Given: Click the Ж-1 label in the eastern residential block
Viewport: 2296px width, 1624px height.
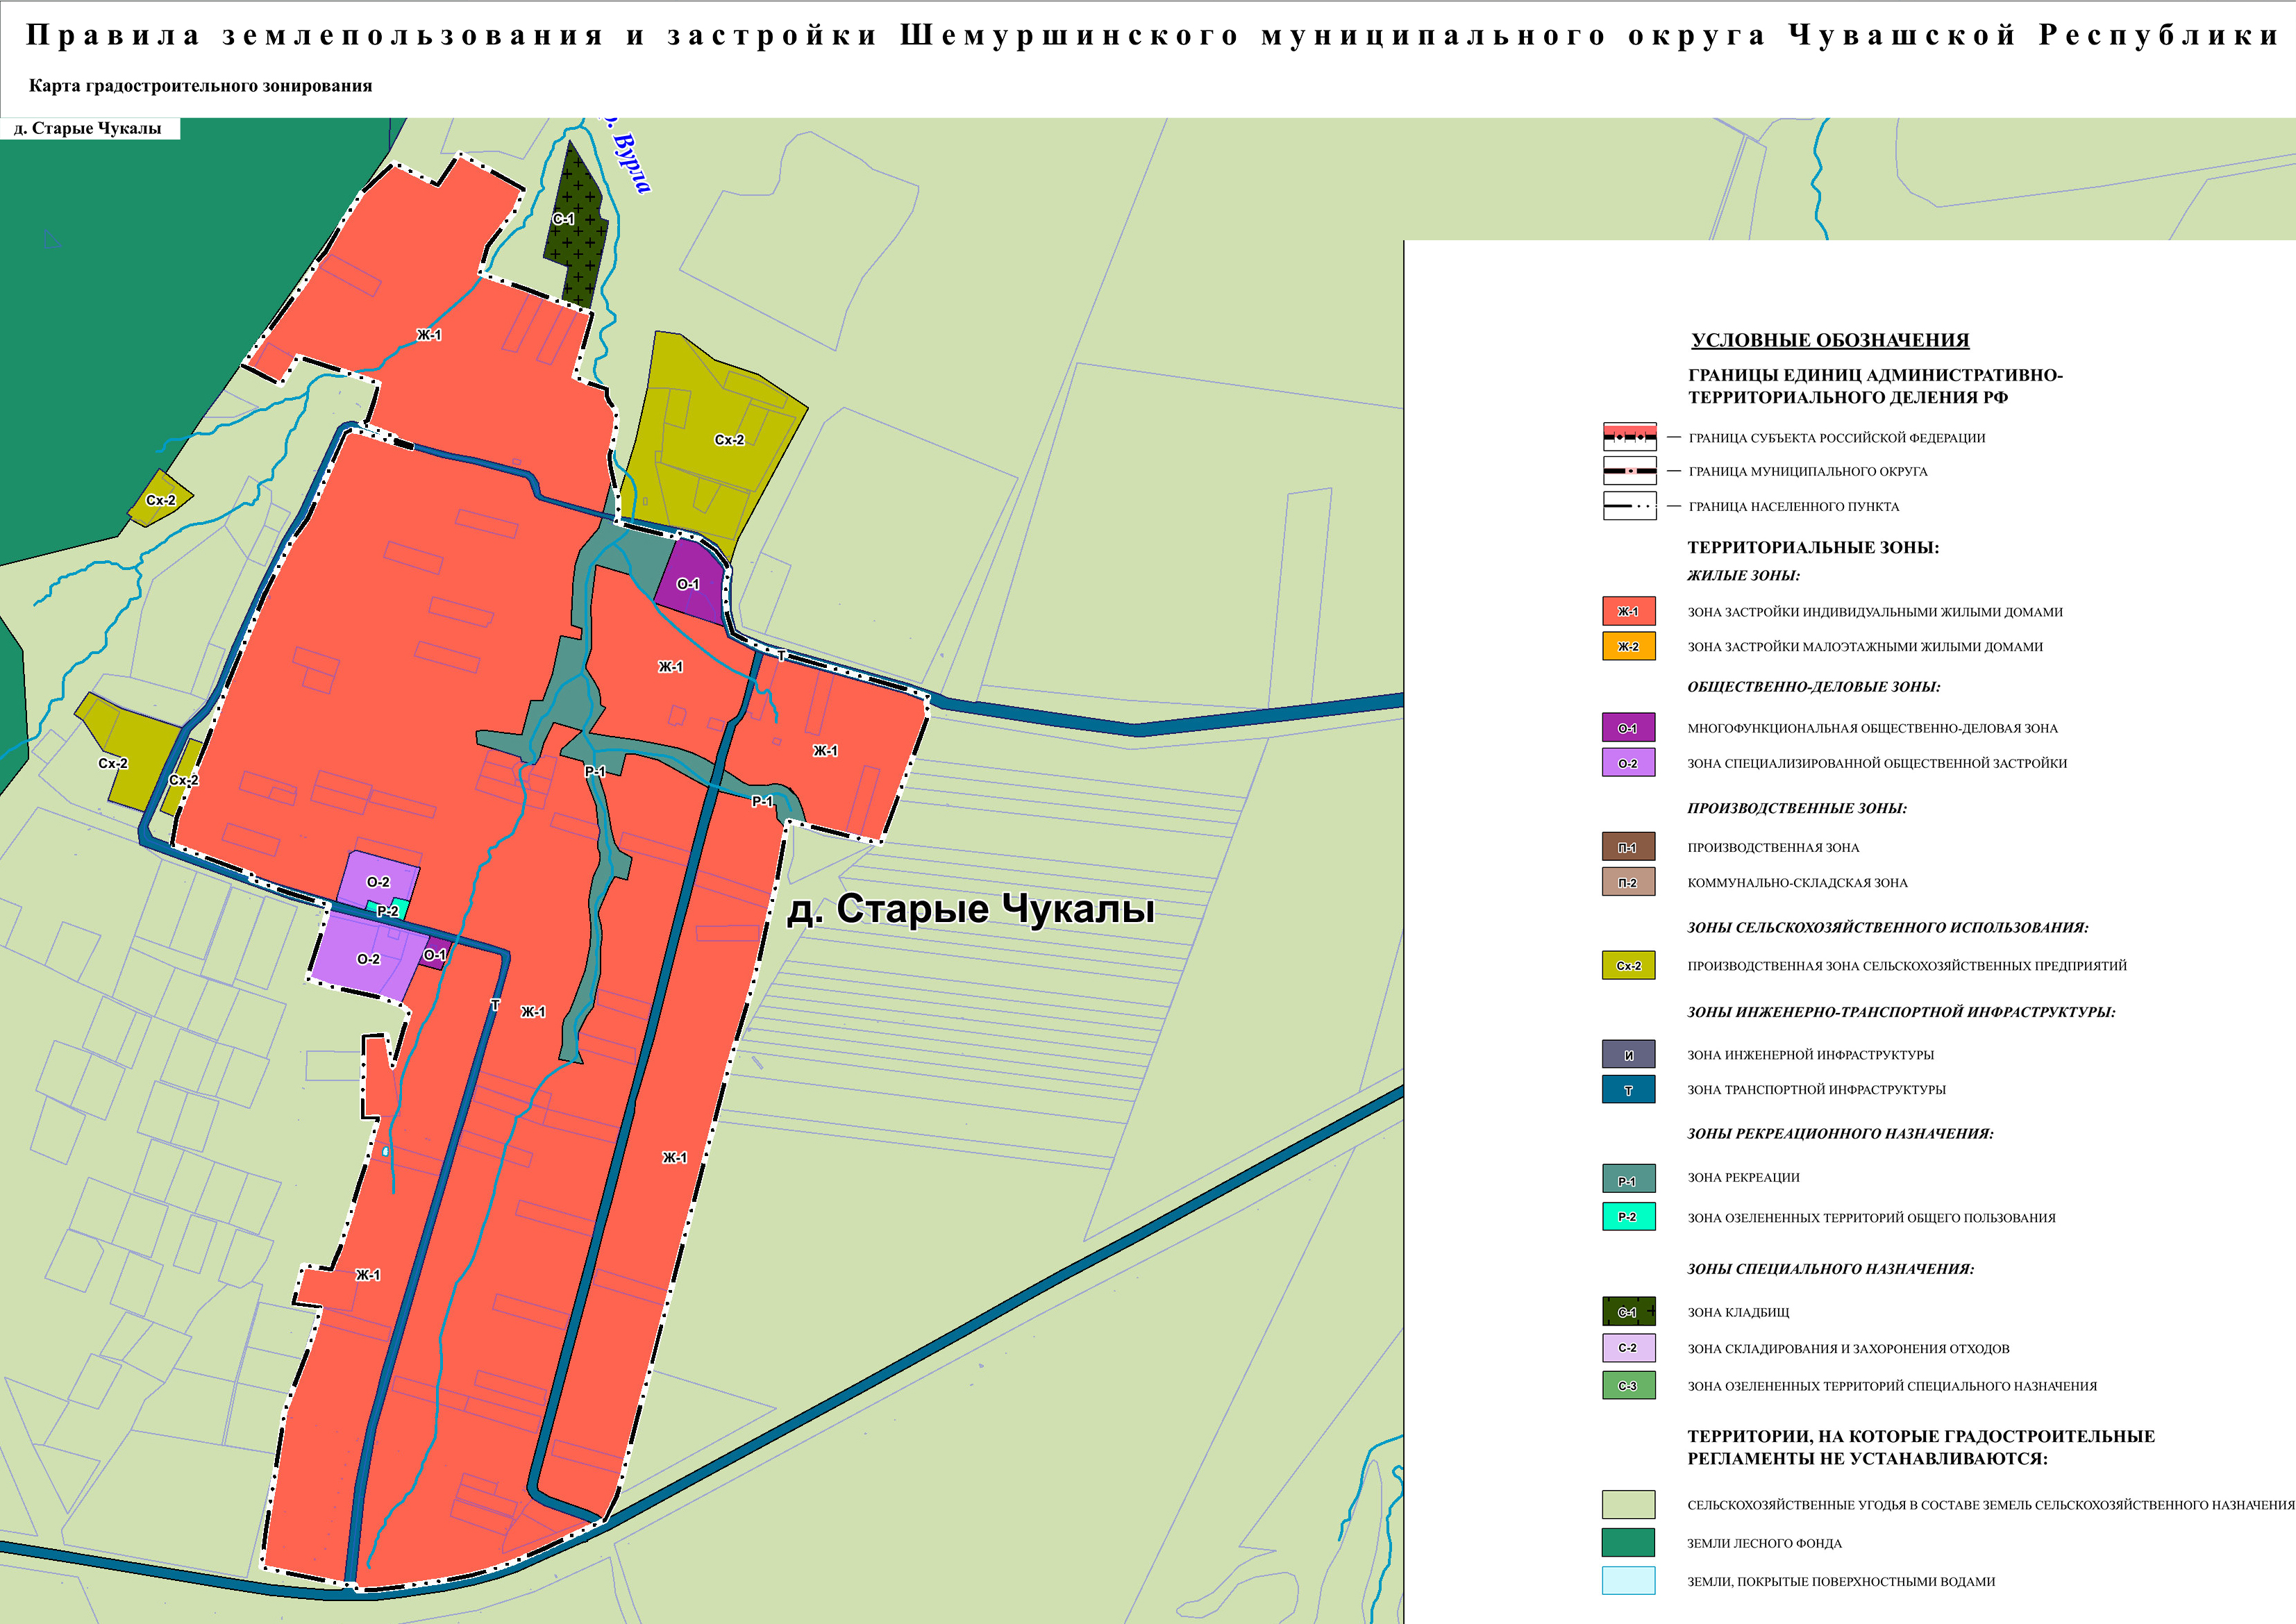Looking at the screenshot, I should point(825,751).
